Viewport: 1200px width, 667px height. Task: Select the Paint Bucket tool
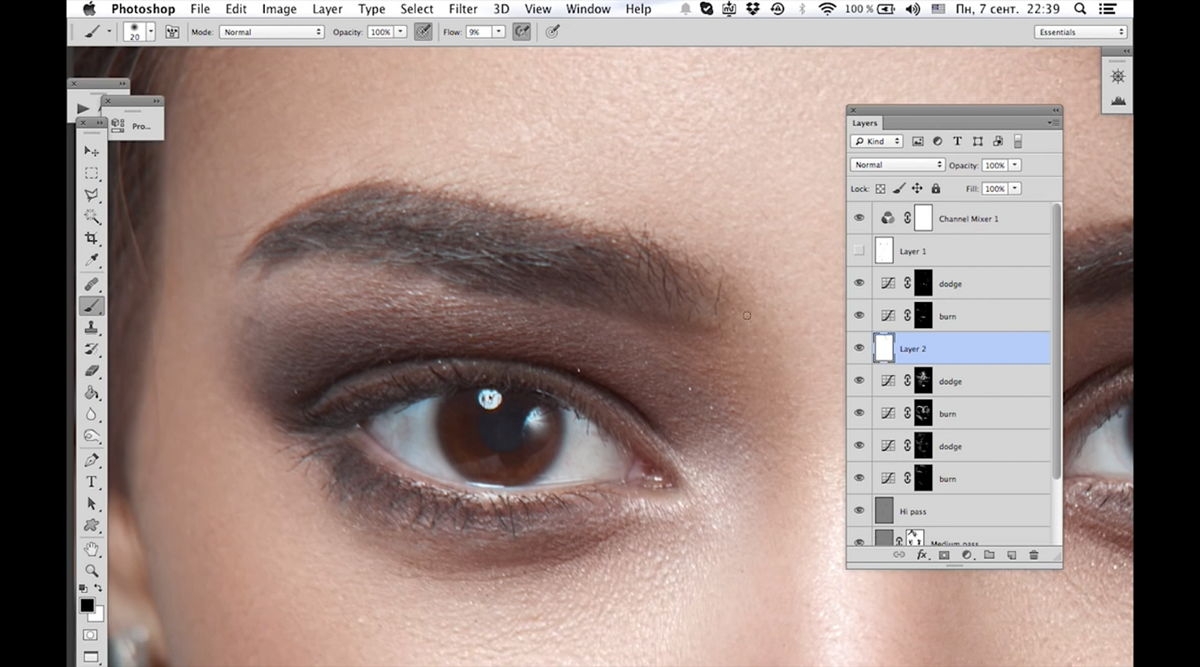tap(91, 393)
